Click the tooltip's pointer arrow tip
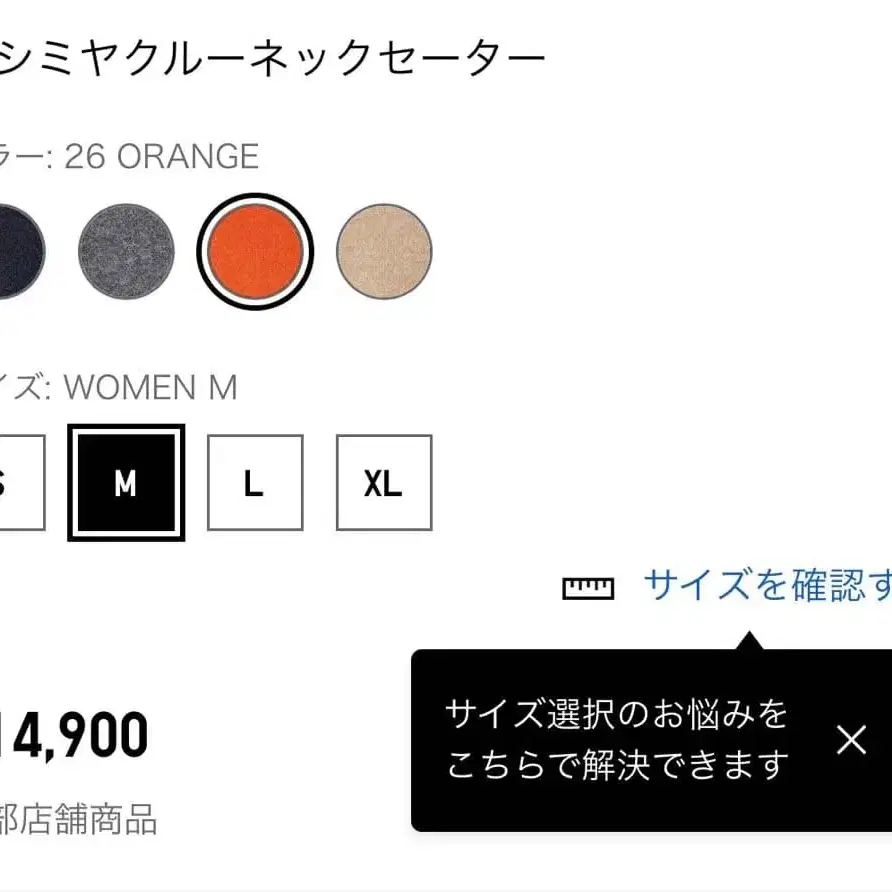The image size is (892, 892). pos(745,636)
